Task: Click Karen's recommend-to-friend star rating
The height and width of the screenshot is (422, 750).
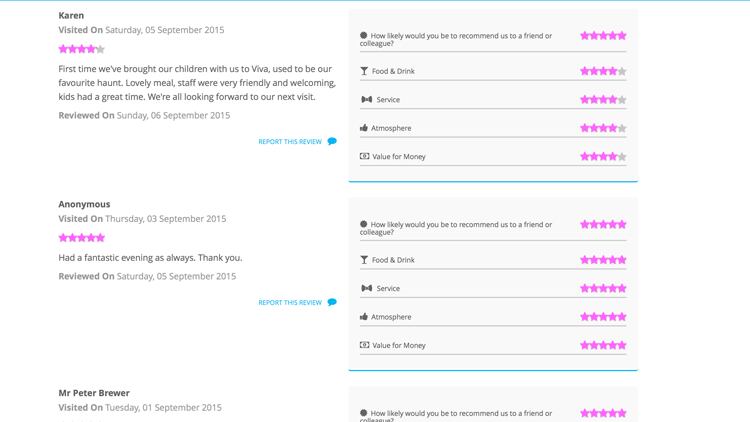Action: click(603, 35)
